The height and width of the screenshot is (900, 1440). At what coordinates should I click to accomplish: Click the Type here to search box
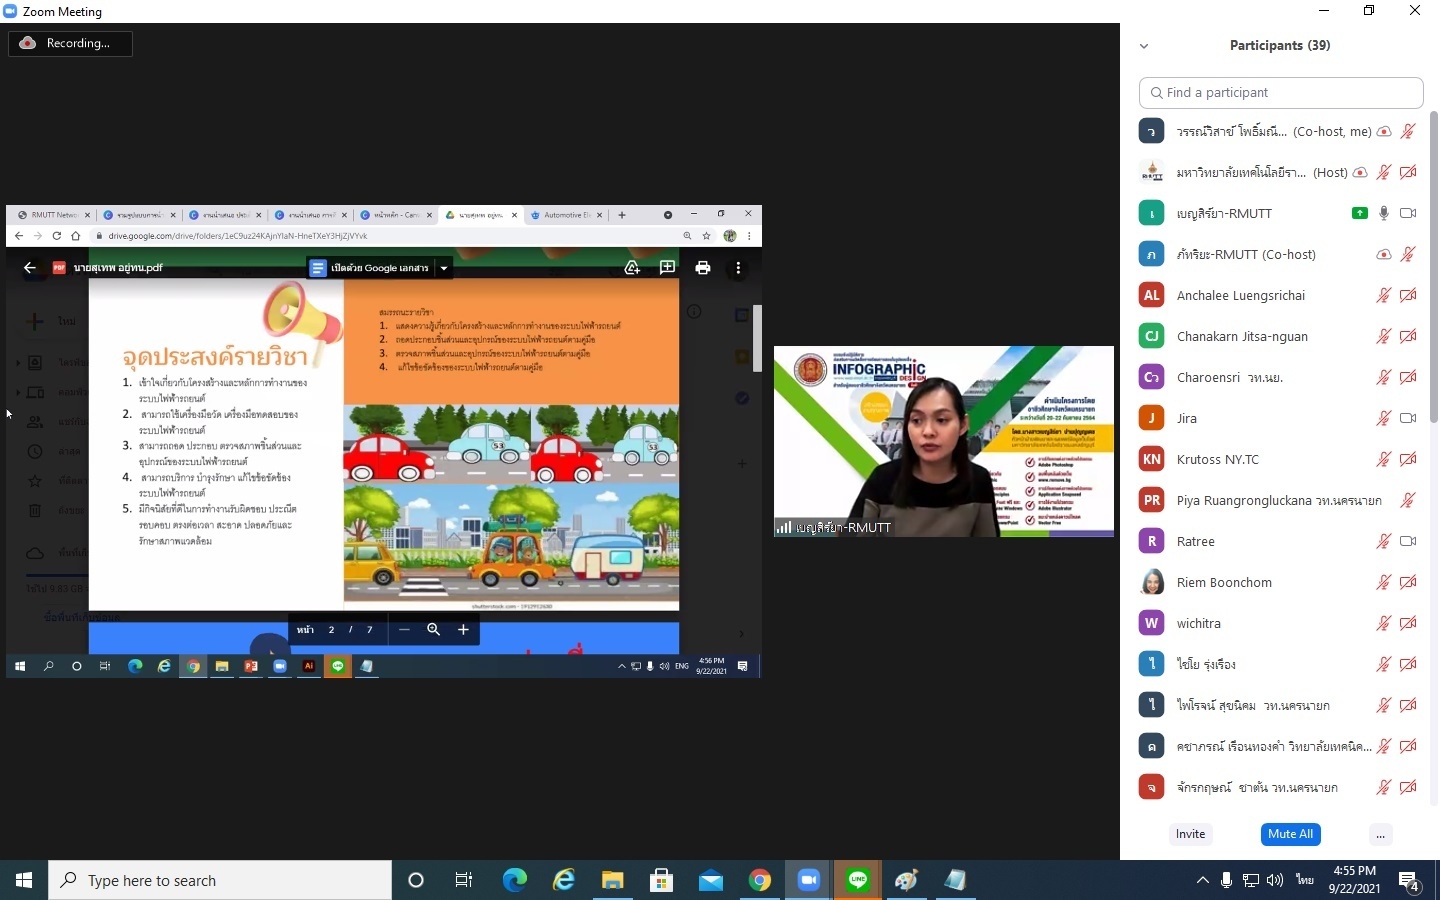click(220, 880)
